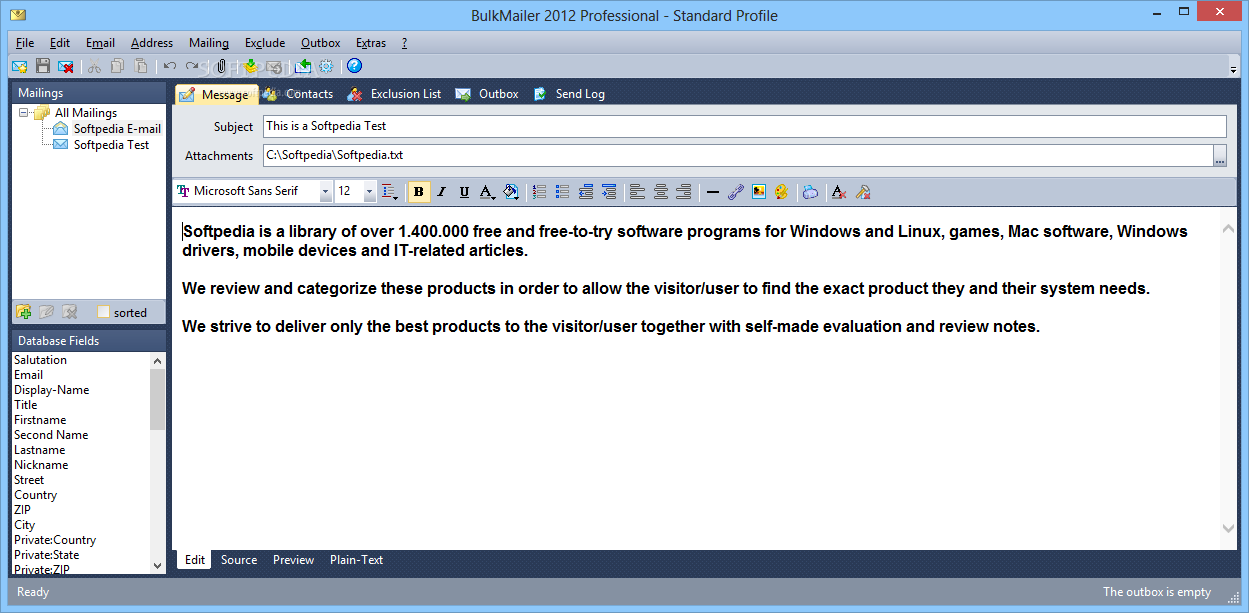1249x613 pixels.
Task: Browse for attachment with the ellipsis button
Action: click(x=1219, y=156)
